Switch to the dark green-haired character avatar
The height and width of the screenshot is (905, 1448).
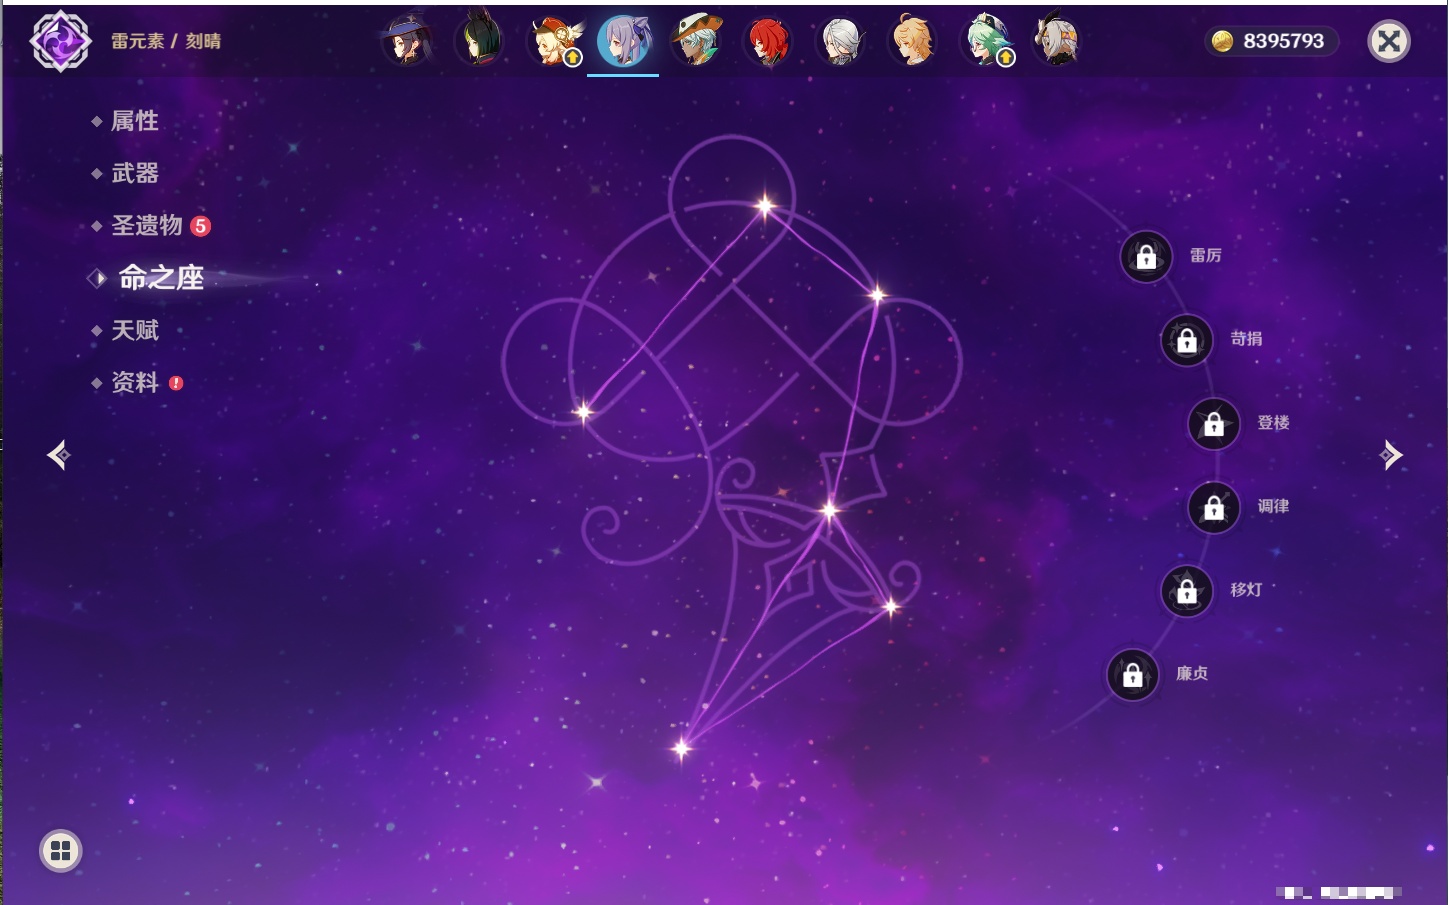point(480,41)
